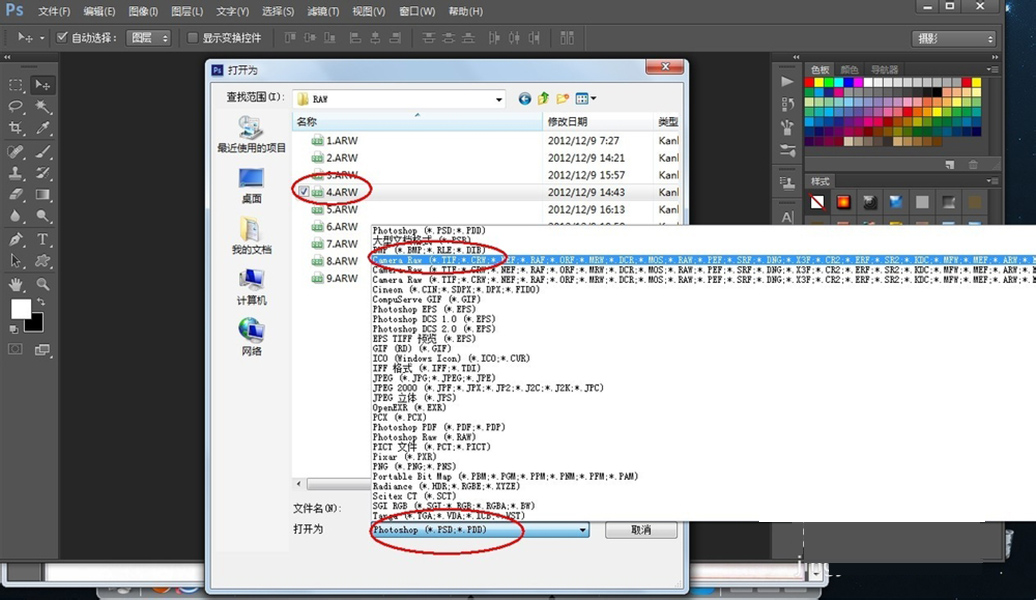Open the 样式 panel options menu
Screen dimensions: 1036x600
(992, 181)
